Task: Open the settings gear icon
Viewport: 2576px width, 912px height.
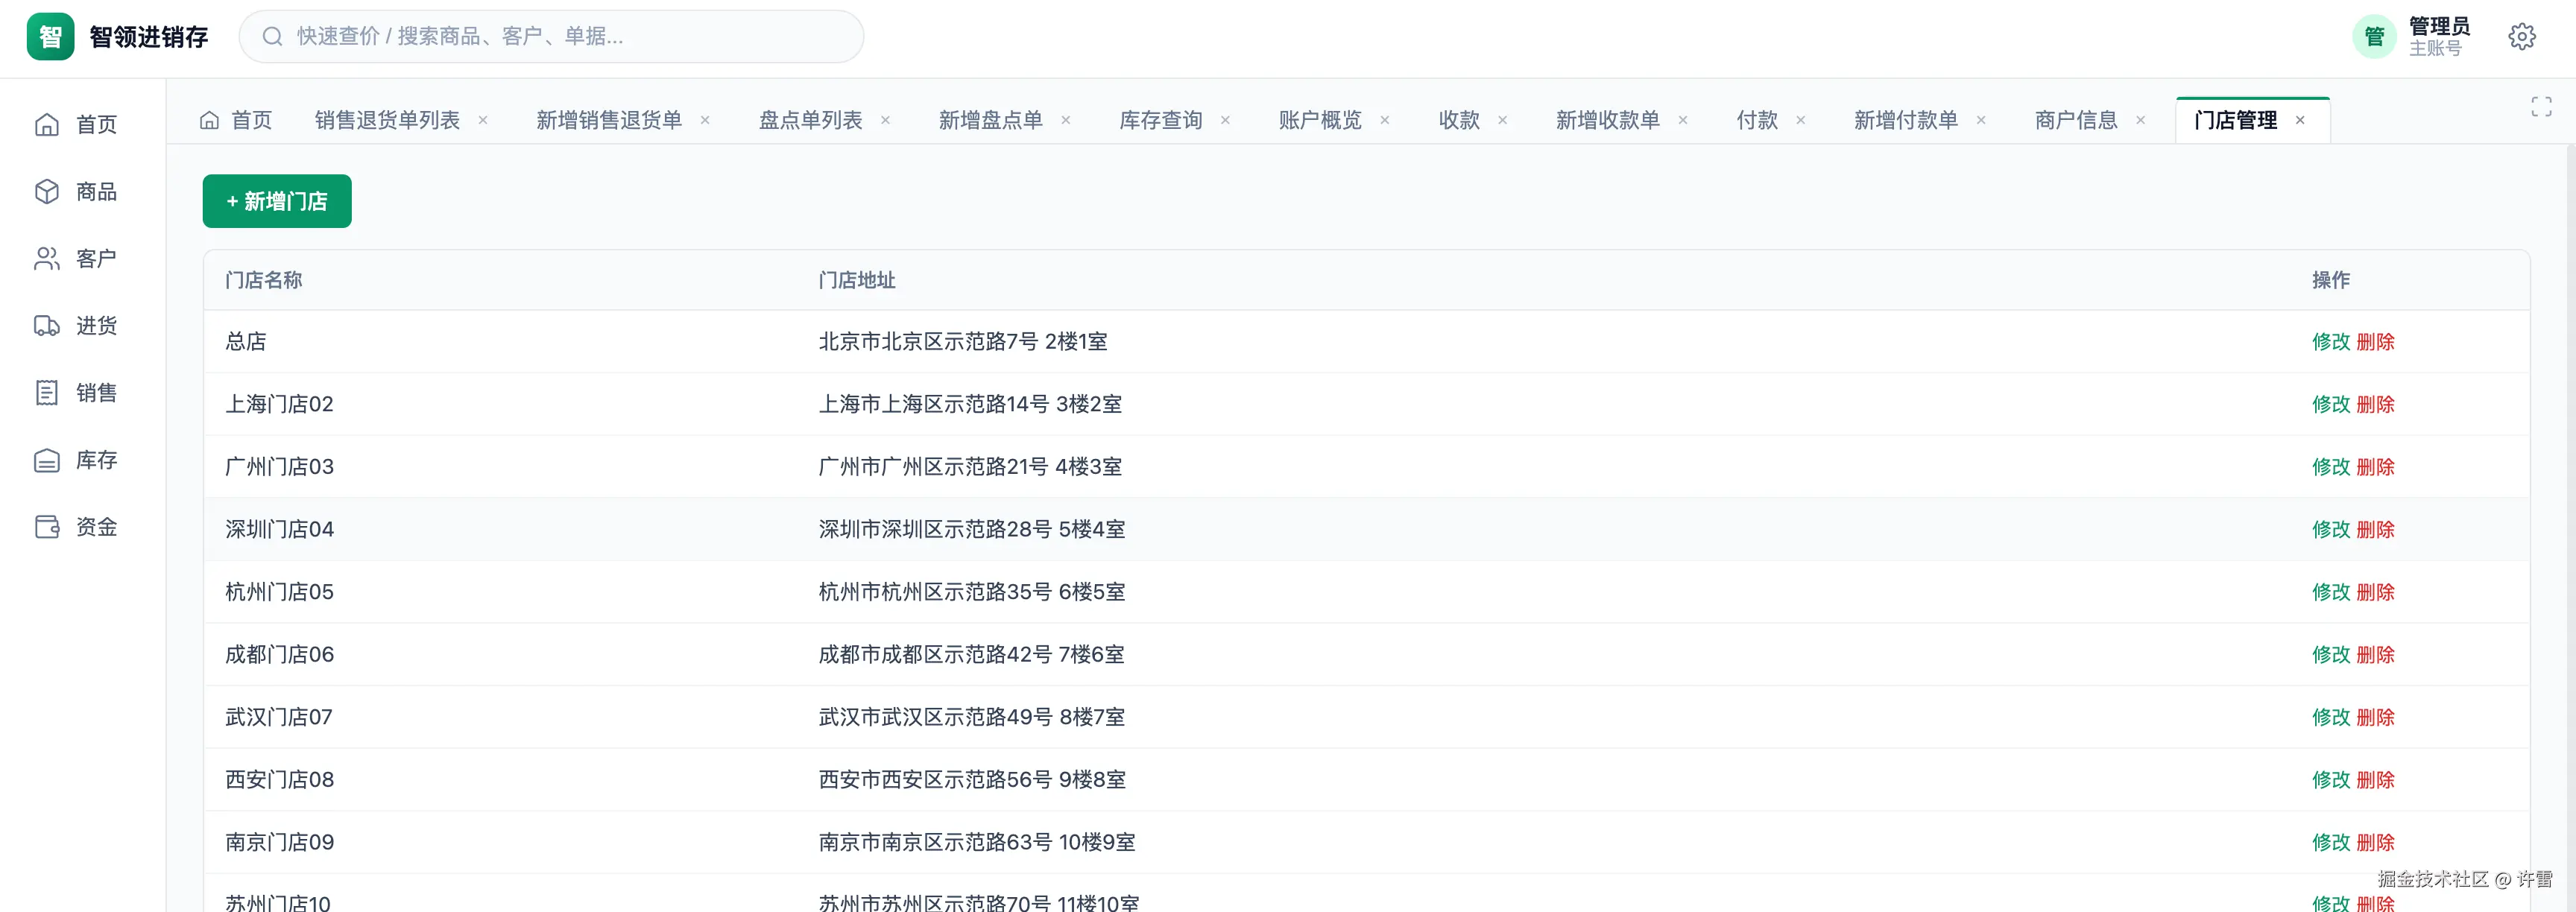Action: pos(2521,37)
